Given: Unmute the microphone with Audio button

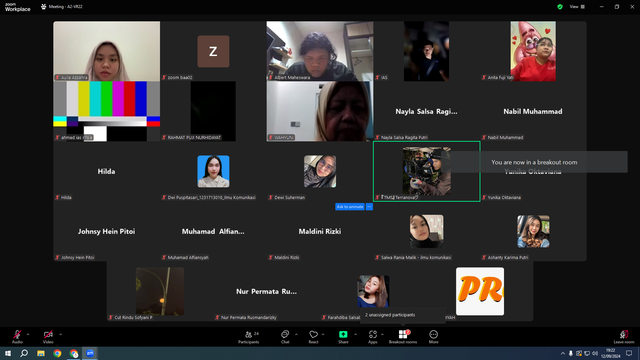Looking at the screenshot, I should tap(17, 337).
